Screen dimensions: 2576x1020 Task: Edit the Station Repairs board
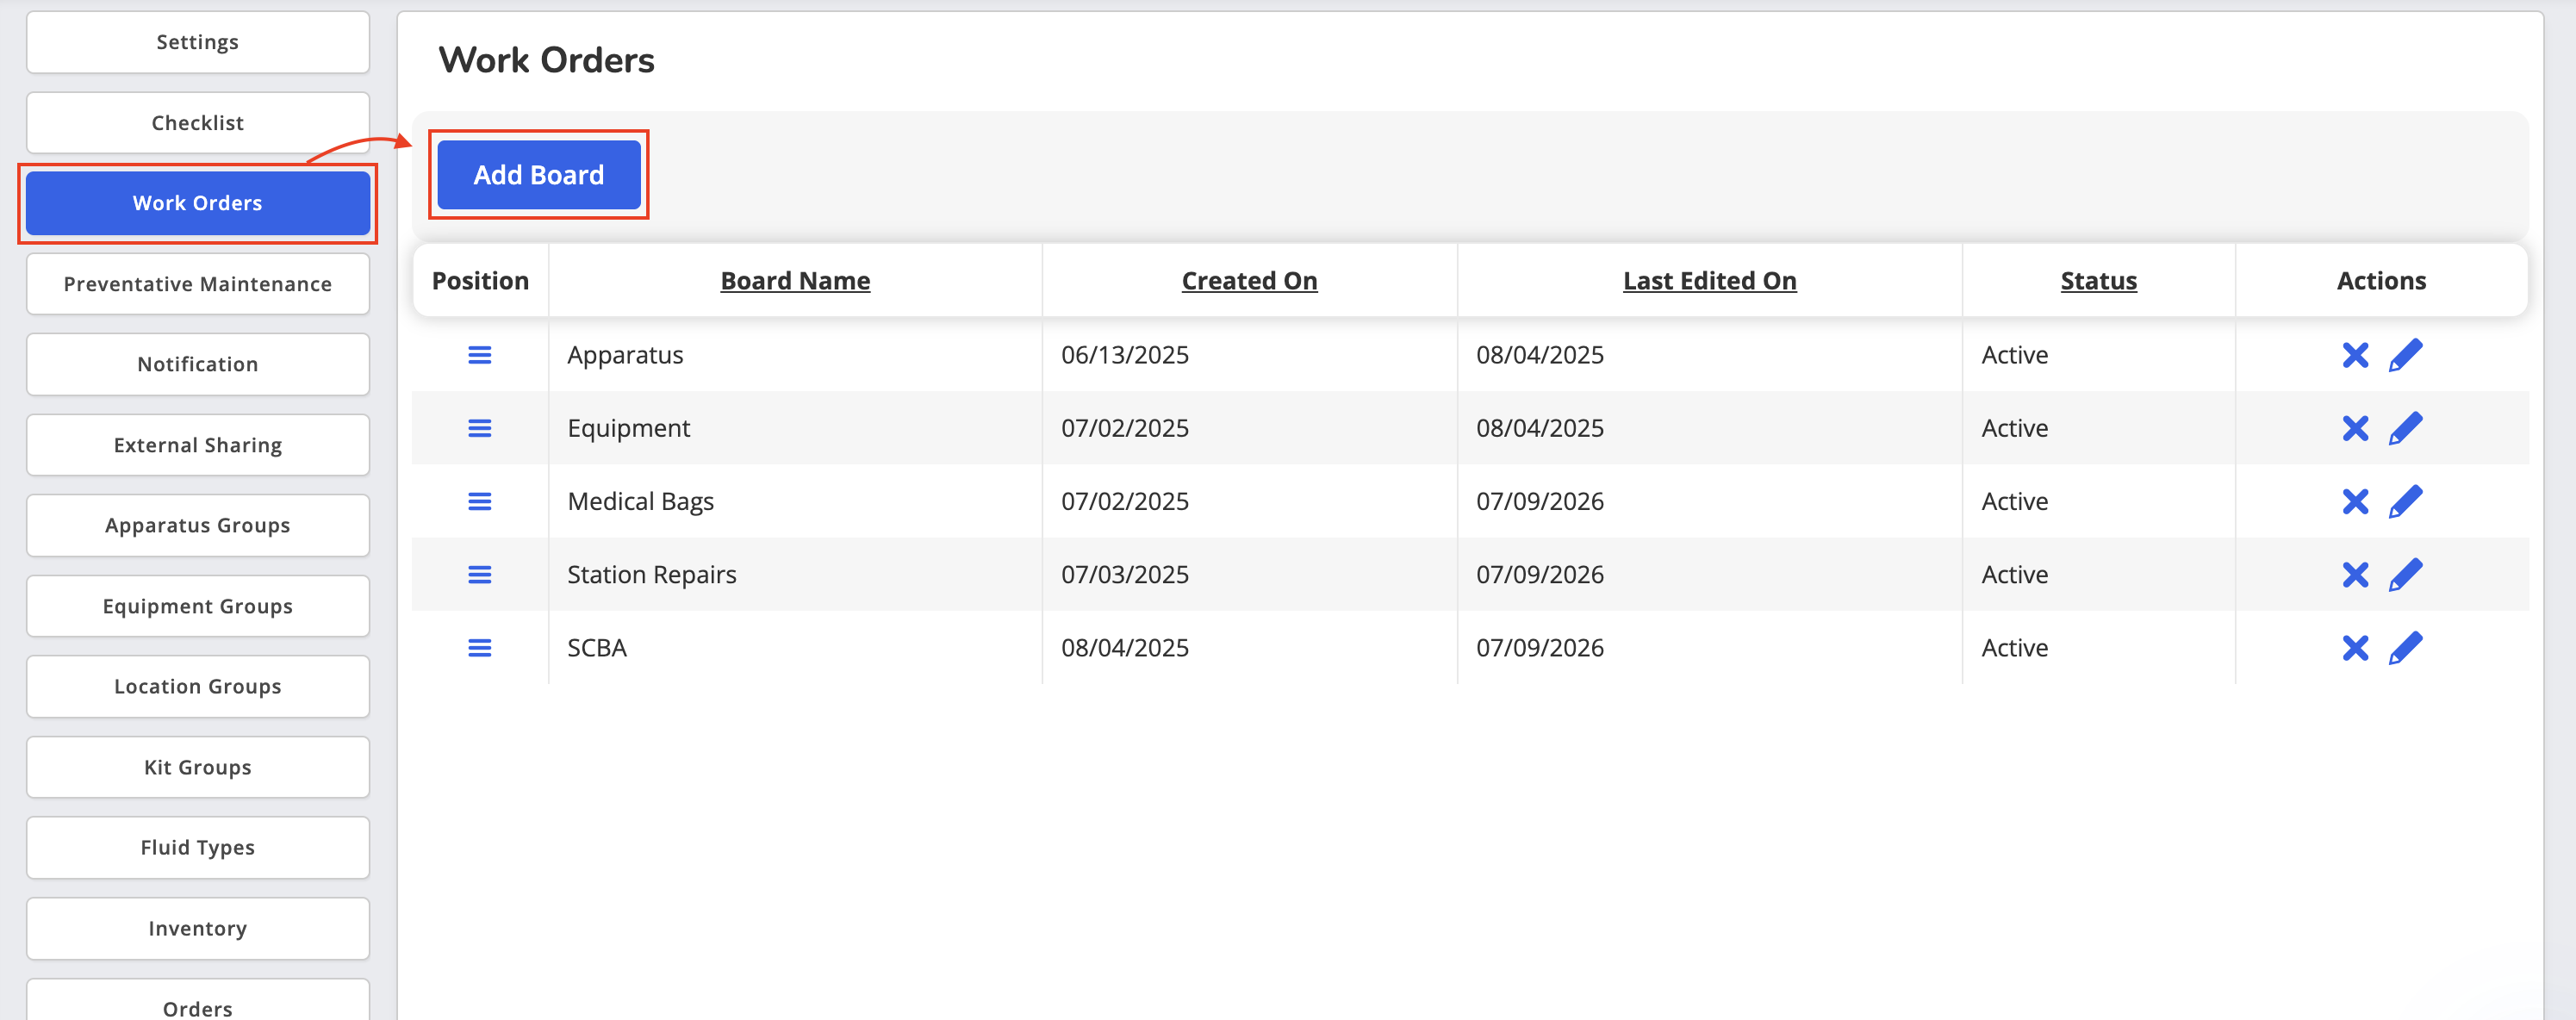point(2405,575)
